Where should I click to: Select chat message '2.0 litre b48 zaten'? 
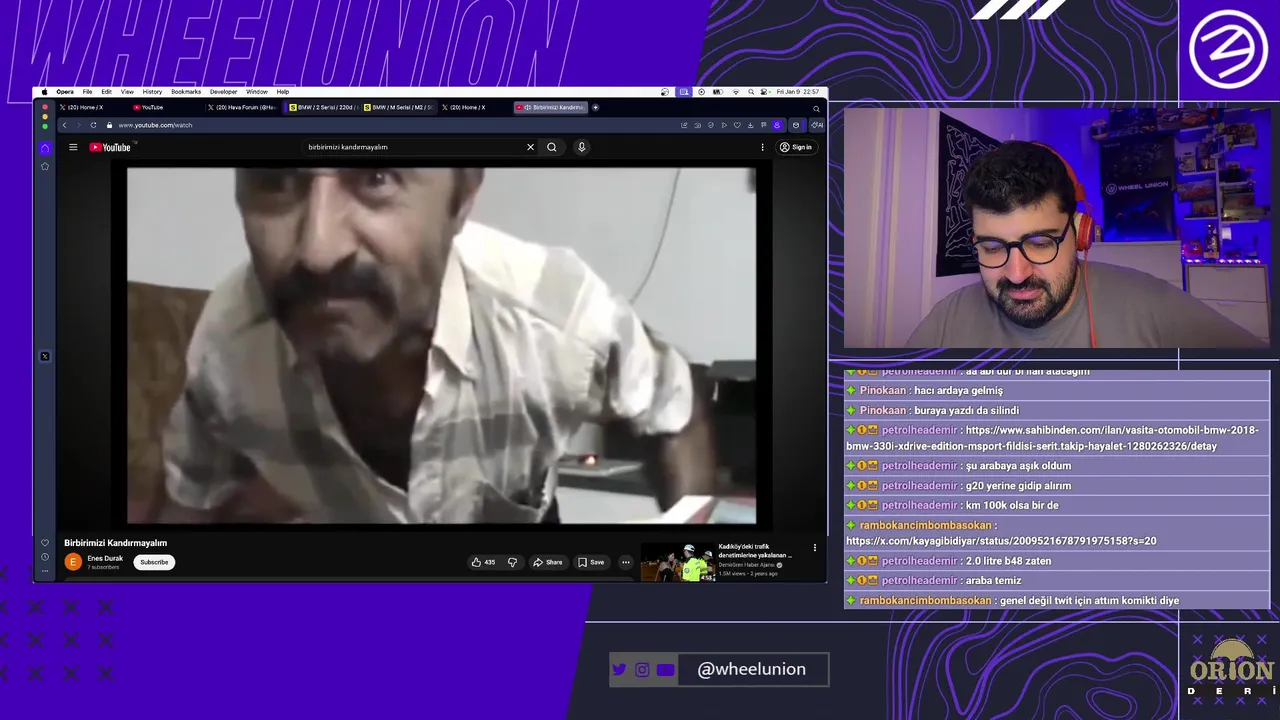pyautogui.click(x=1008, y=561)
